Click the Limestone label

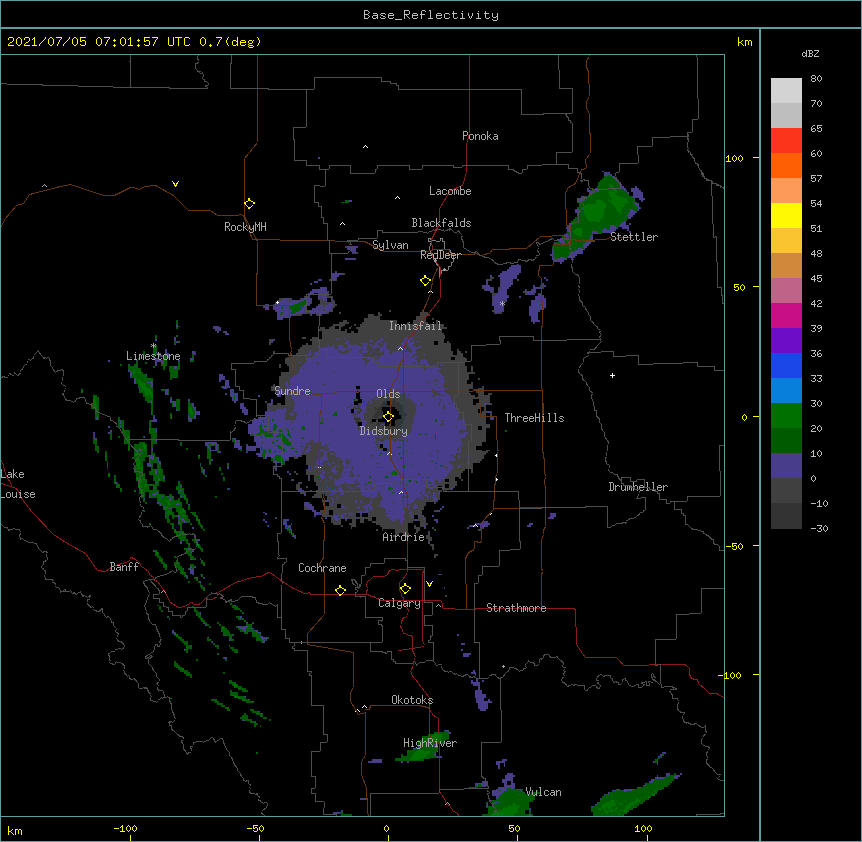coord(153,356)
